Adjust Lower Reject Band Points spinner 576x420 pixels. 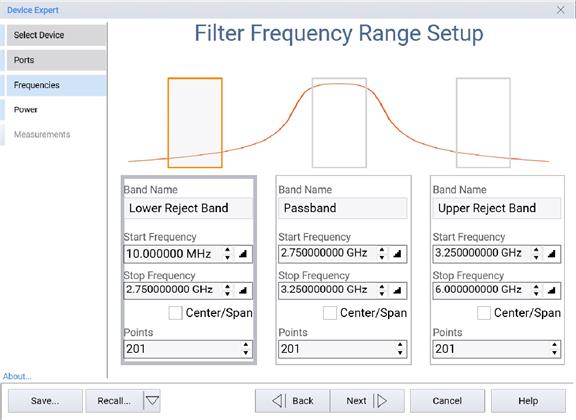tap(246, 349)
